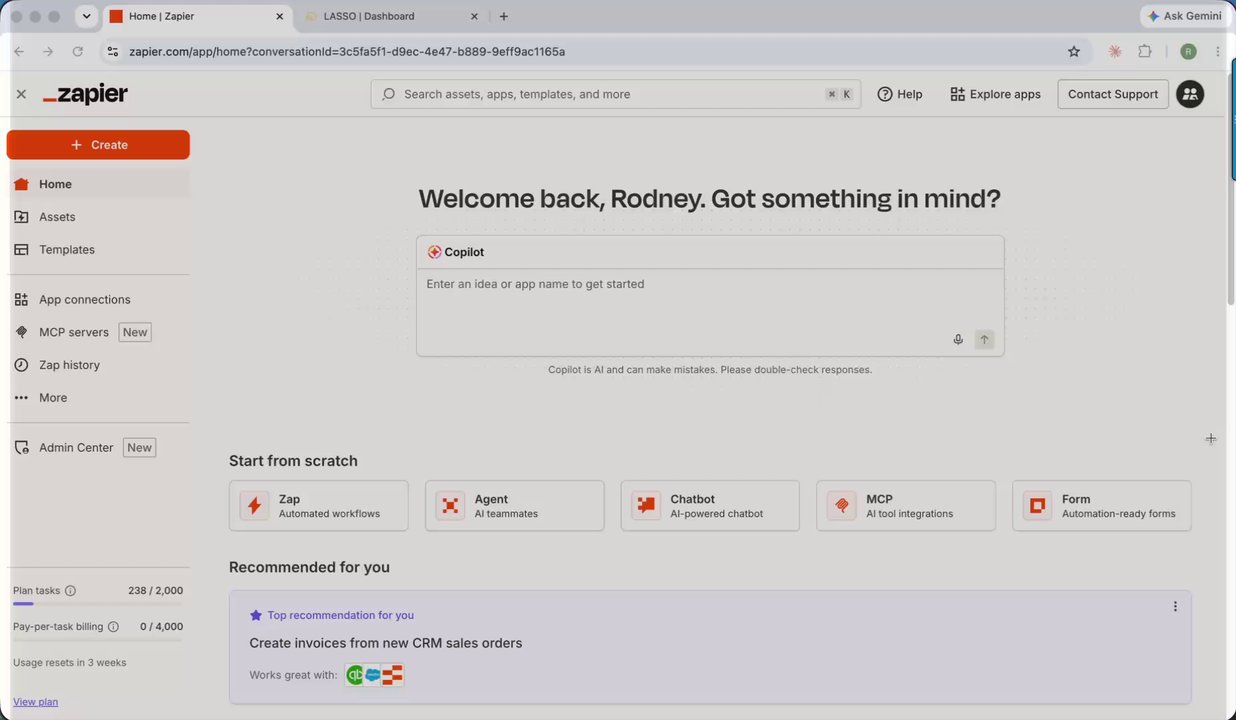Click the orange Create button
The width and height of the screenshot is (1236, 720).
[98, 145]
